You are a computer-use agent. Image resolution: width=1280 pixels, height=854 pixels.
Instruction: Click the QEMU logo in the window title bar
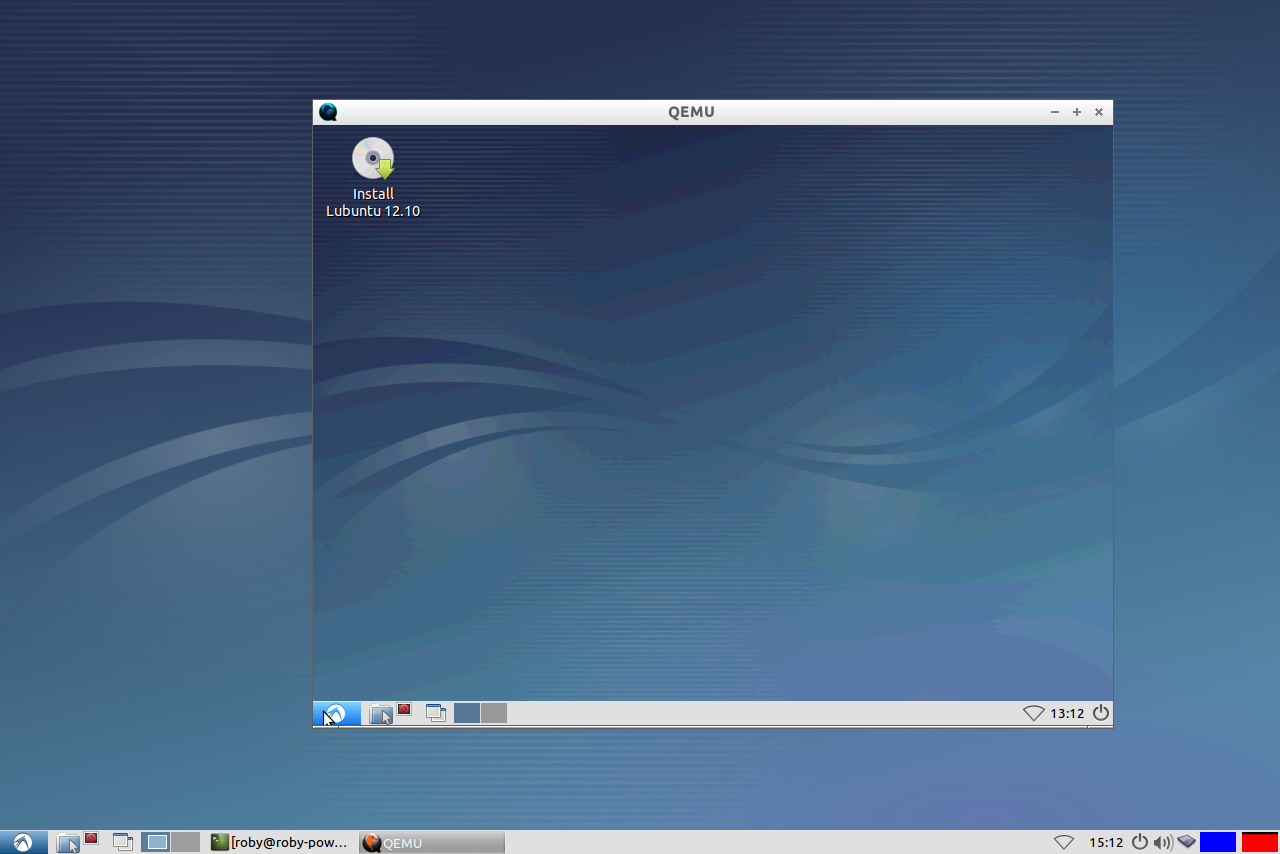click(x=328, y=112)
